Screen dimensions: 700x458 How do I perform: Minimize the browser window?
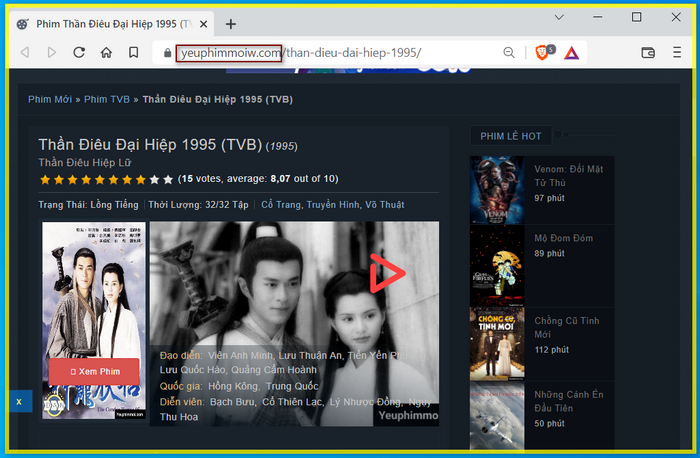(x=597, y=17)
